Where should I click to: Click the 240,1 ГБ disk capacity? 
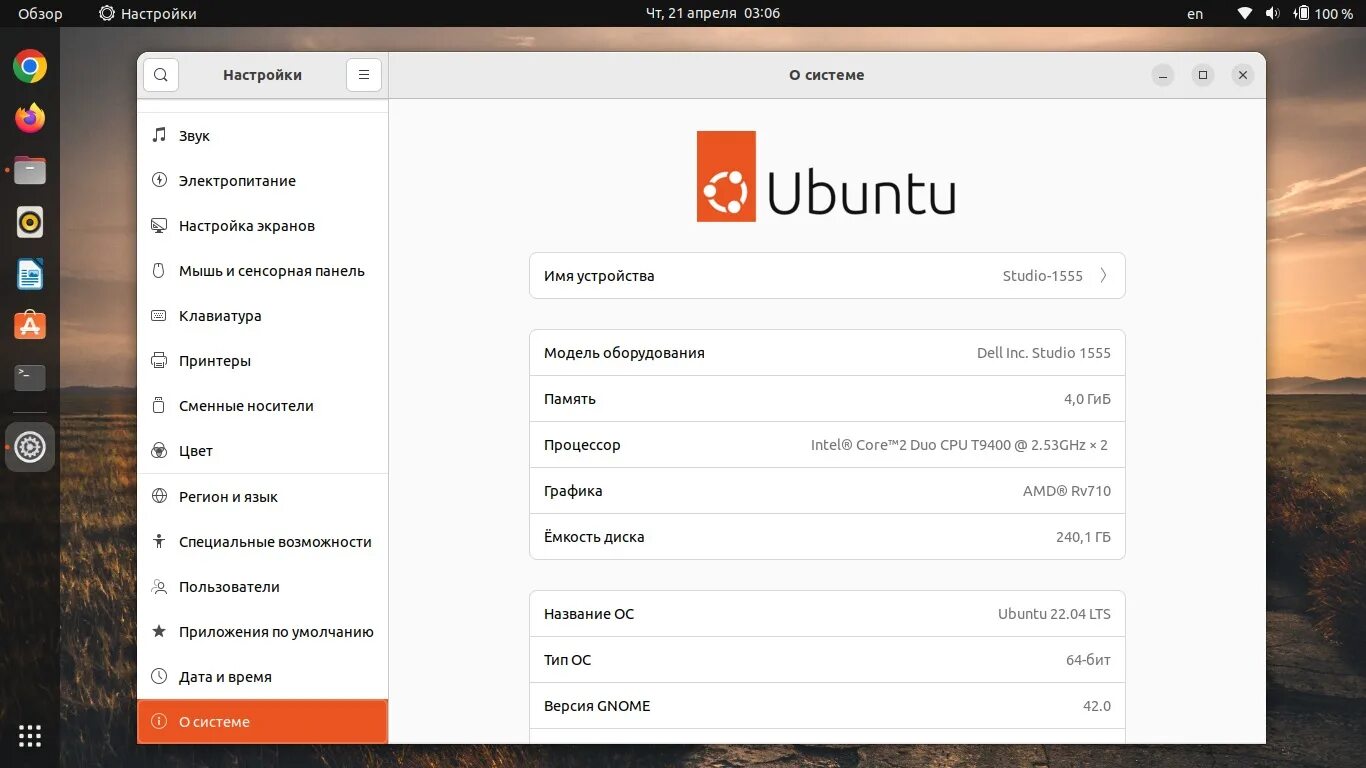point(1083,537)
